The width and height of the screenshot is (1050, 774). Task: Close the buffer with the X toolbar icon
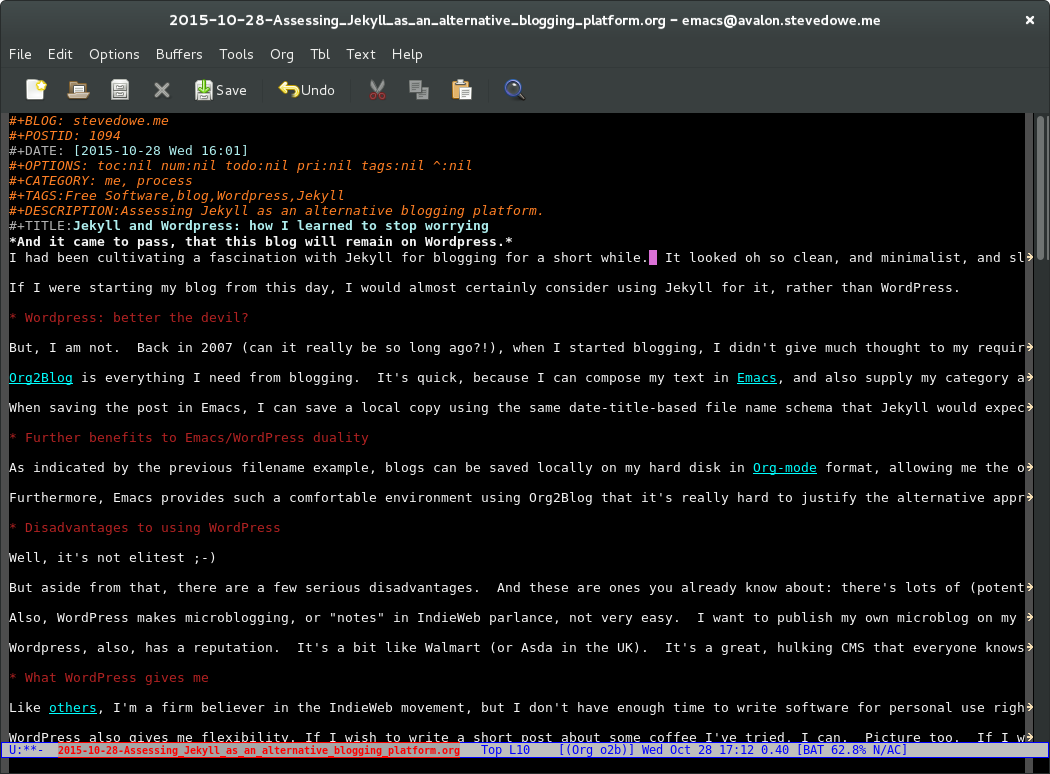pyautogui.click(x=162, y=90)
